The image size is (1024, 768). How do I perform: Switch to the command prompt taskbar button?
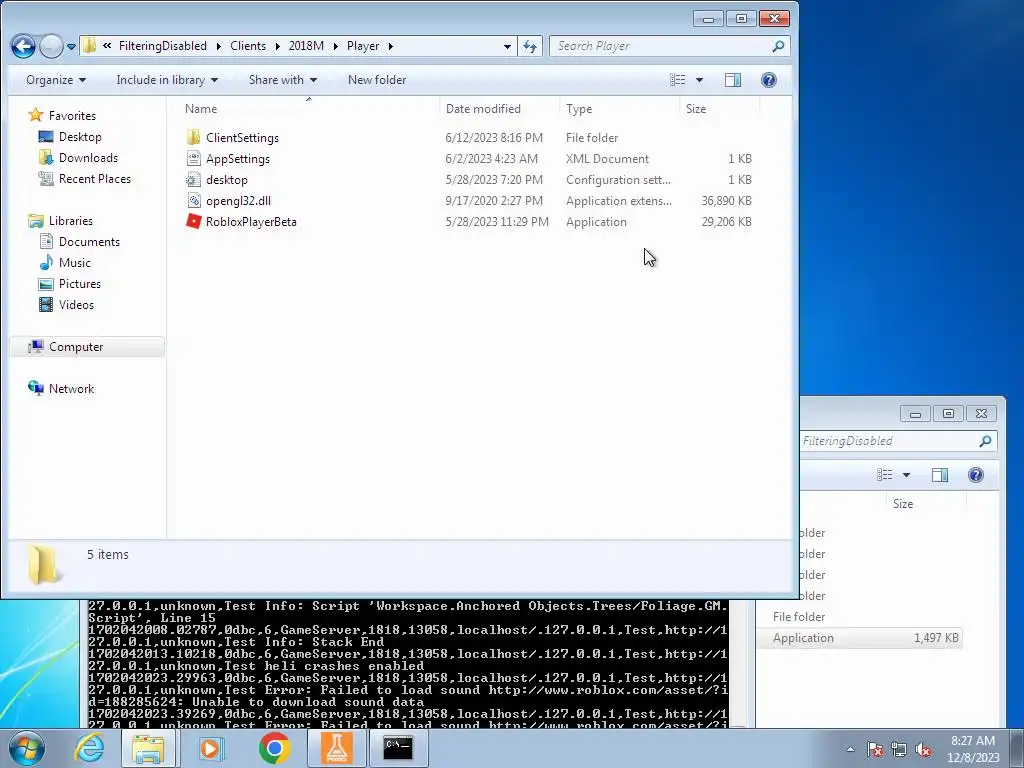click(398, 748)
